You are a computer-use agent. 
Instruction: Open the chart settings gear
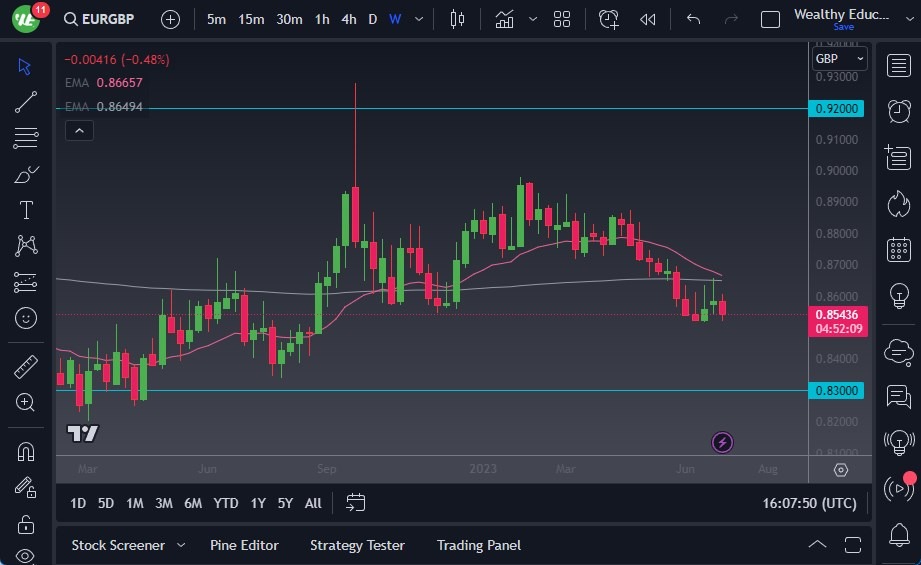841,470
